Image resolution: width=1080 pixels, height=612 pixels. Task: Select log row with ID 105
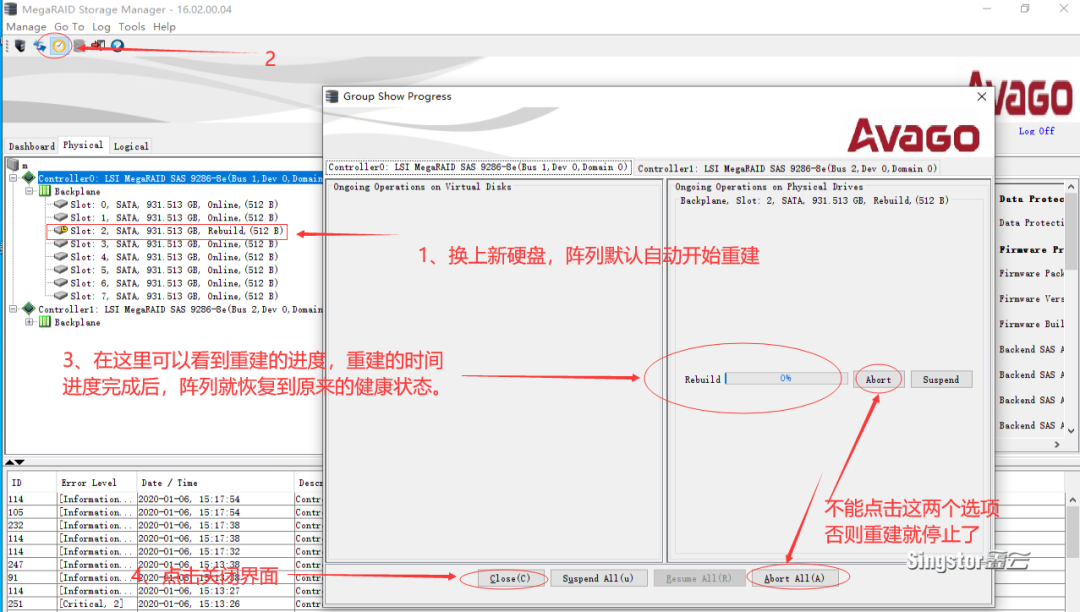[x=165, y=512]
